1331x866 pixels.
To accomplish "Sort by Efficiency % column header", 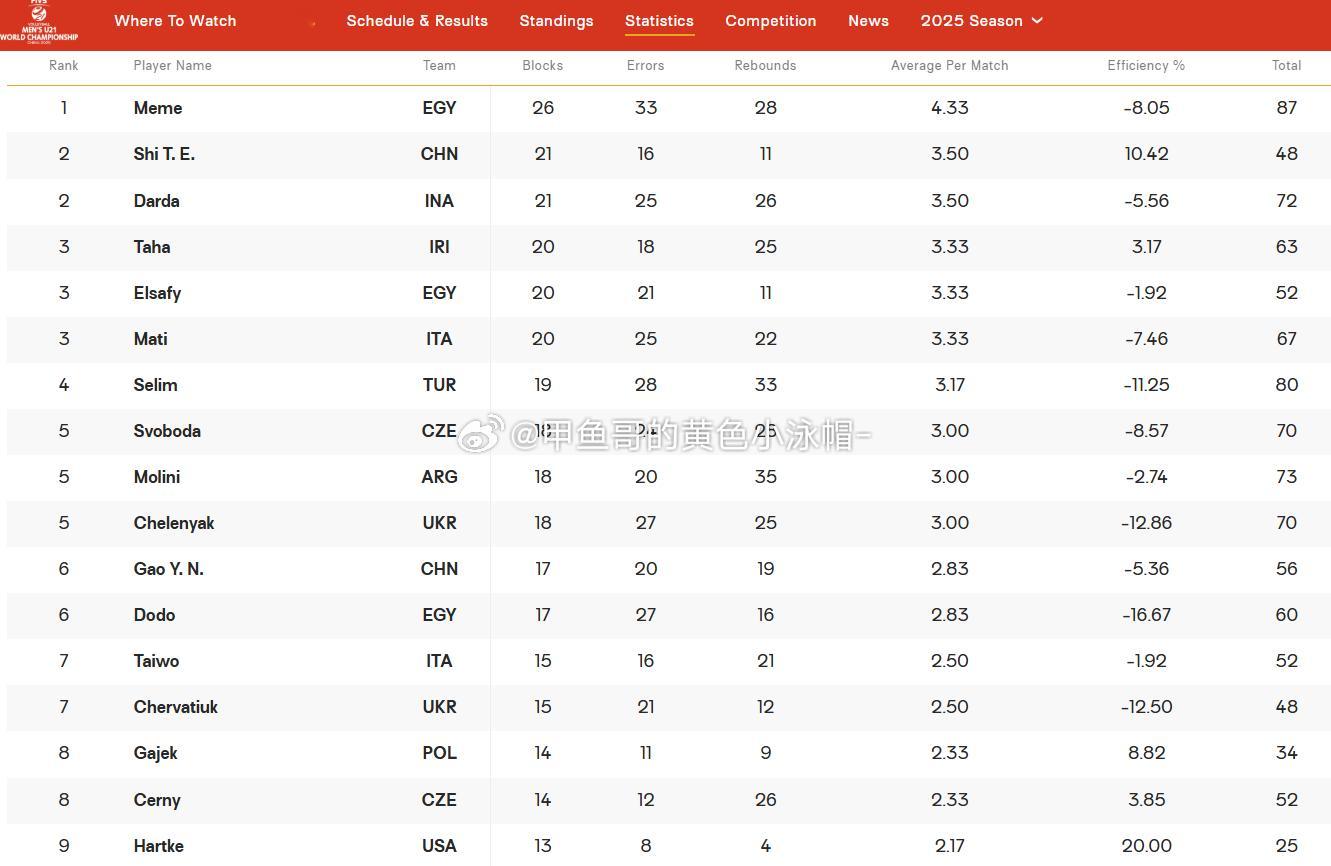I will click(1146, 66).
